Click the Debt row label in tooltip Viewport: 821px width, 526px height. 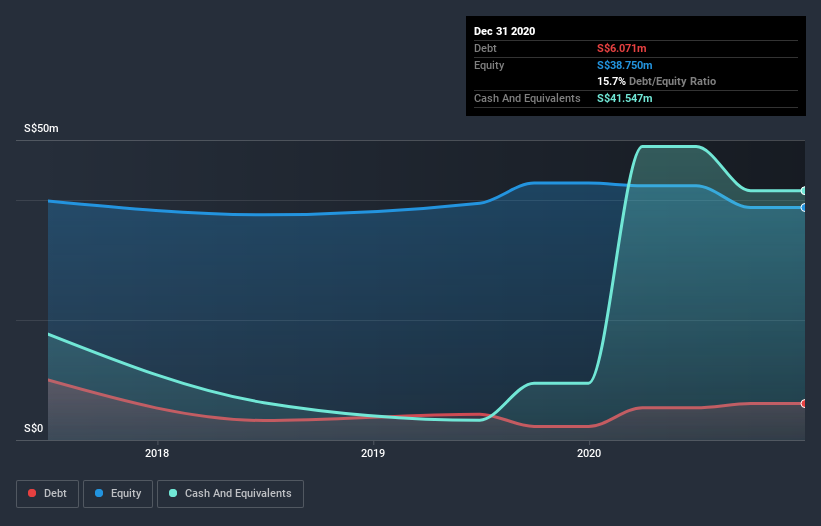pos(485,49)
